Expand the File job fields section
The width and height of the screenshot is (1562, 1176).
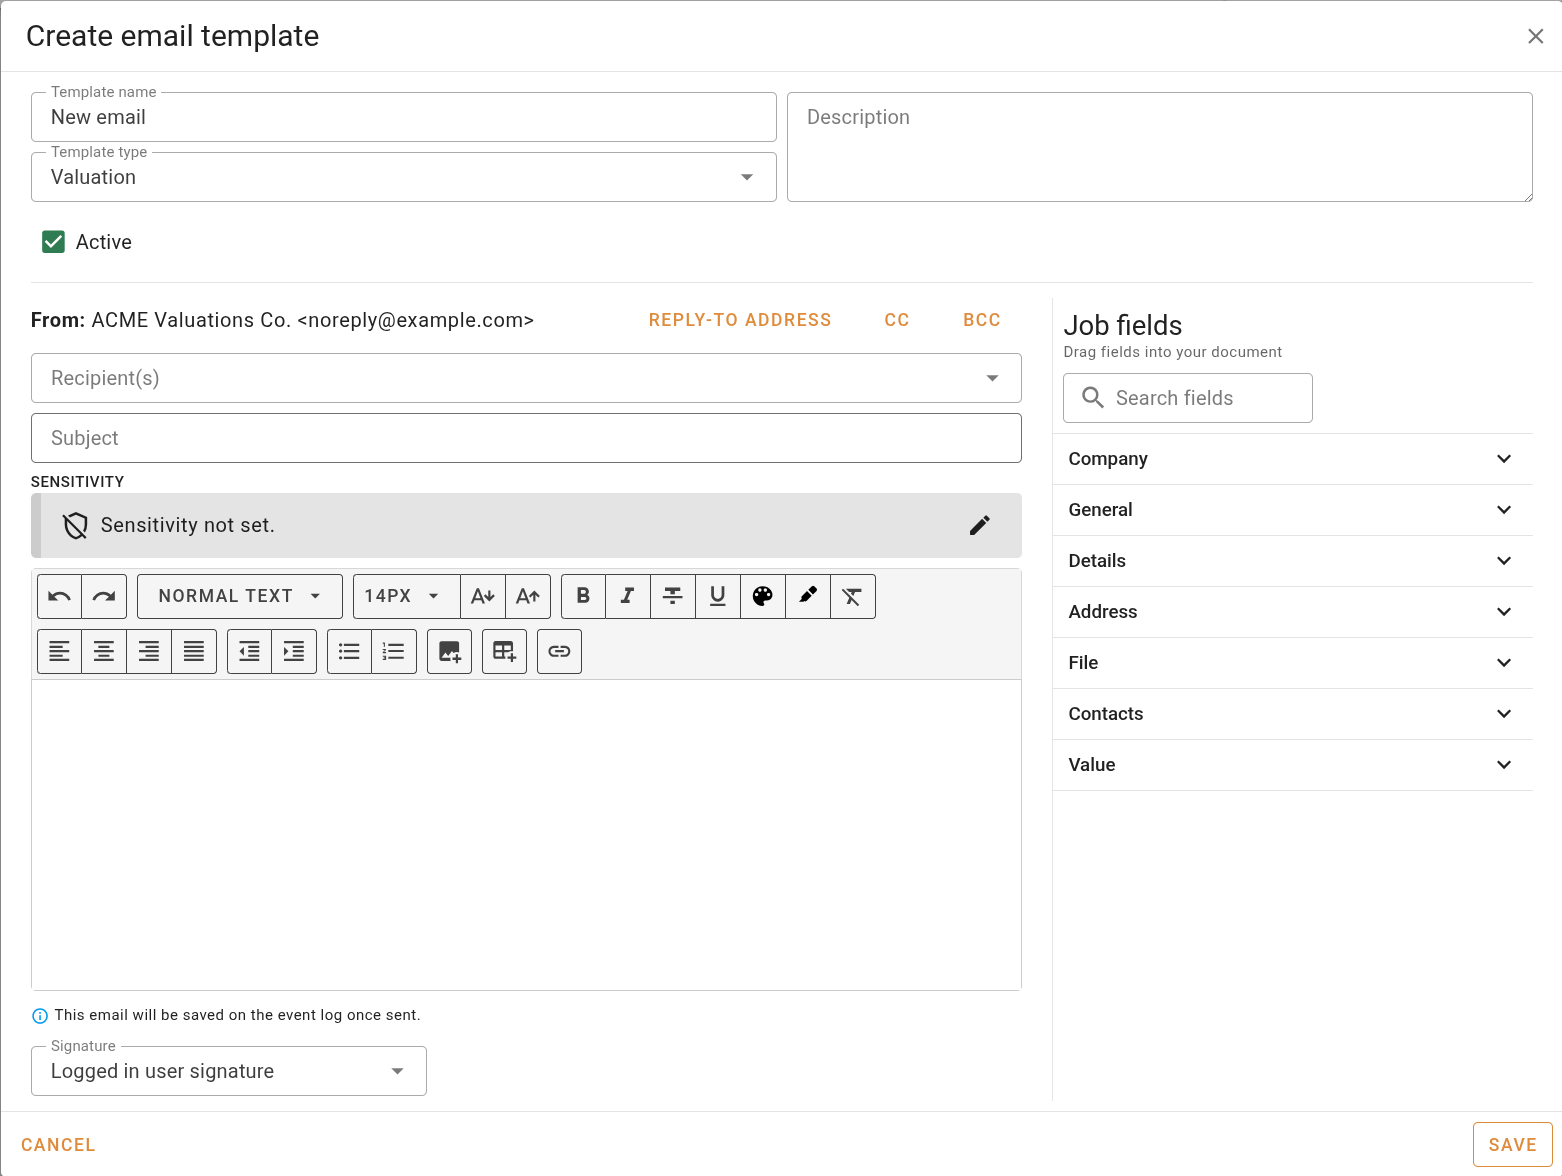[x=1293, y=663]
